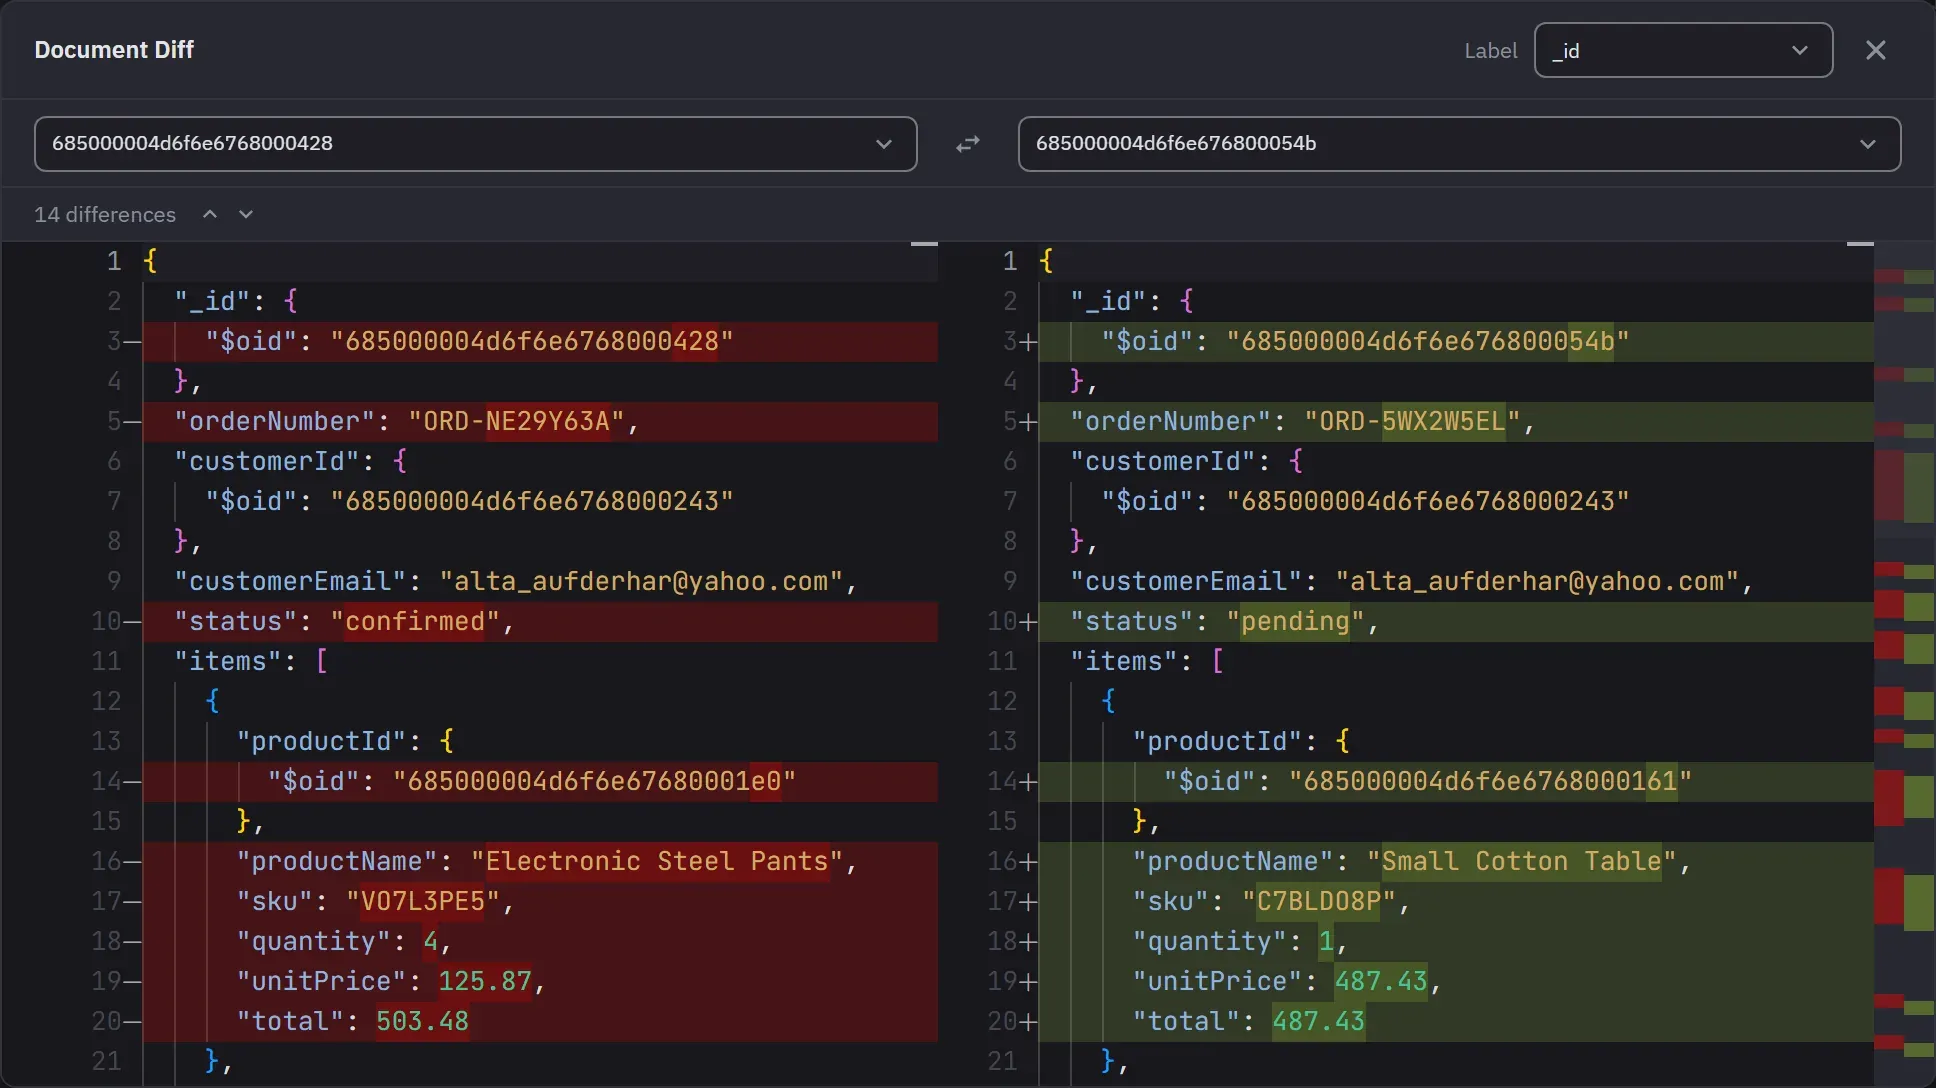Click left unitPrice value 125.87
The height and width of the screenshot is (1088, 1936).
[x=485, y=981]
